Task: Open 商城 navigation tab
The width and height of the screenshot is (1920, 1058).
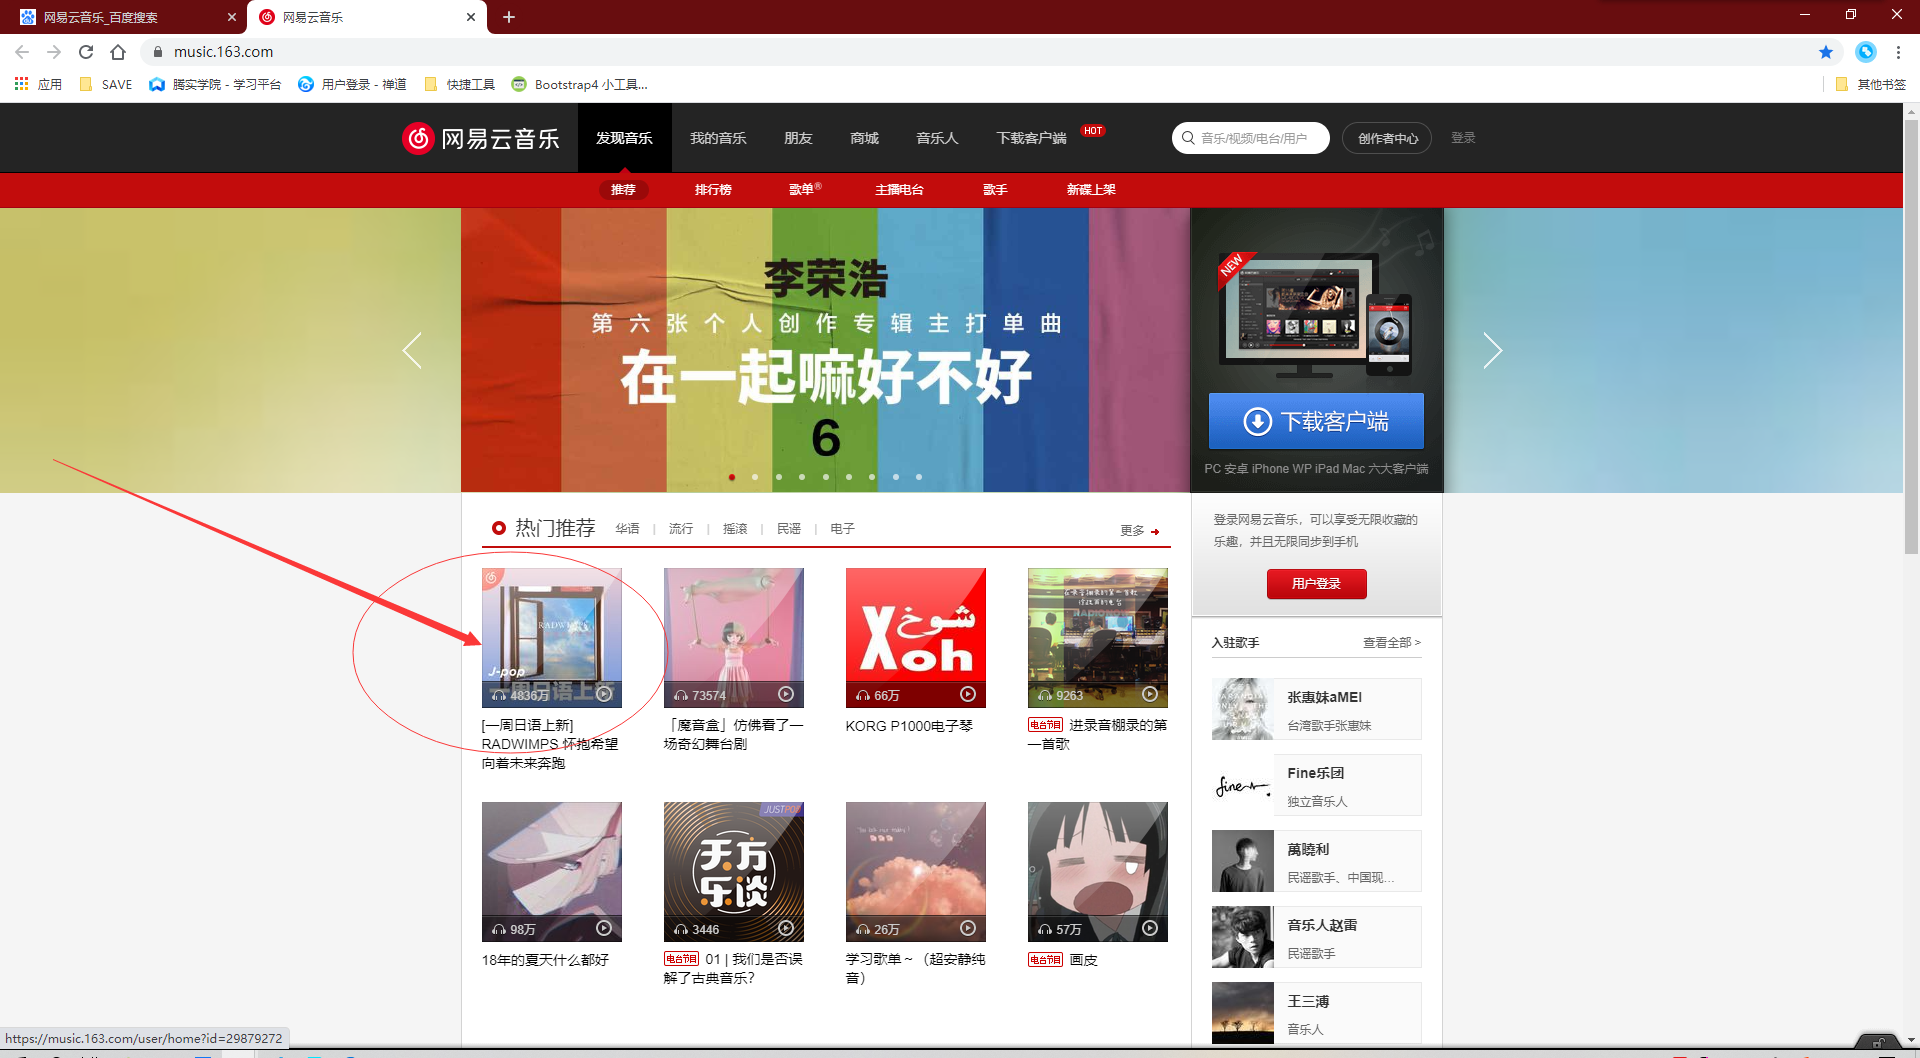Action: pyautogui.click(x=864, y=138)
